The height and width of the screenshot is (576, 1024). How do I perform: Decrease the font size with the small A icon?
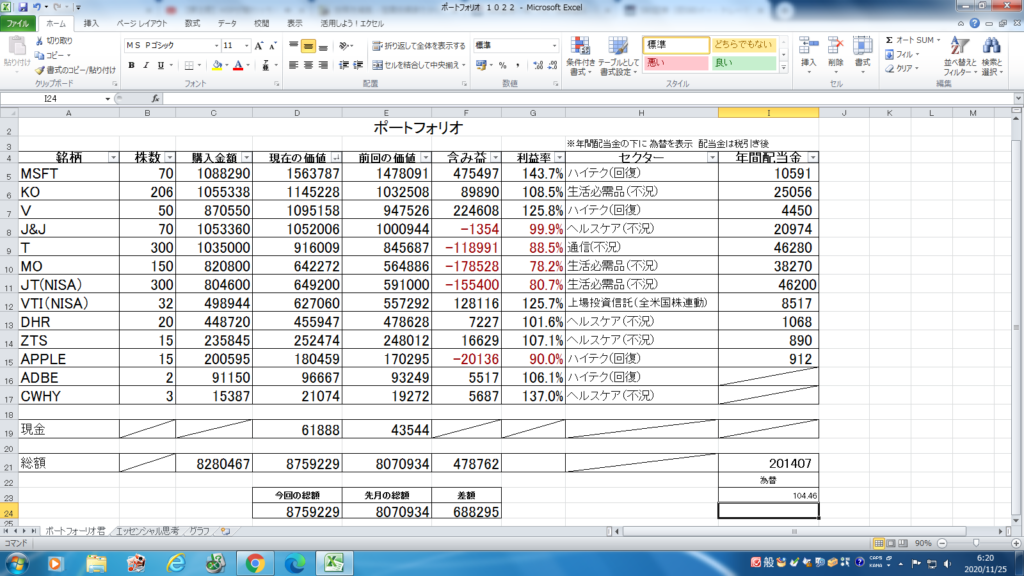pos(273,46)
